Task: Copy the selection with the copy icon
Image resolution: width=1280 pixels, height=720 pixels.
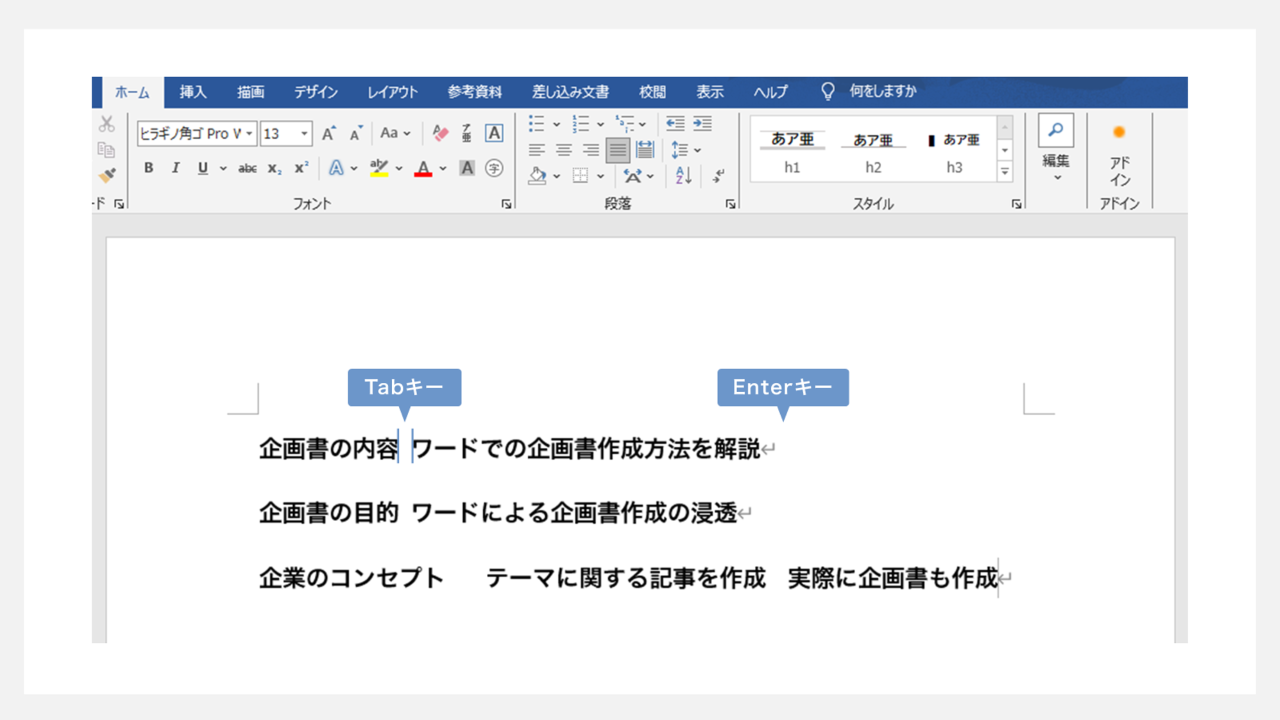Action: 107,150
